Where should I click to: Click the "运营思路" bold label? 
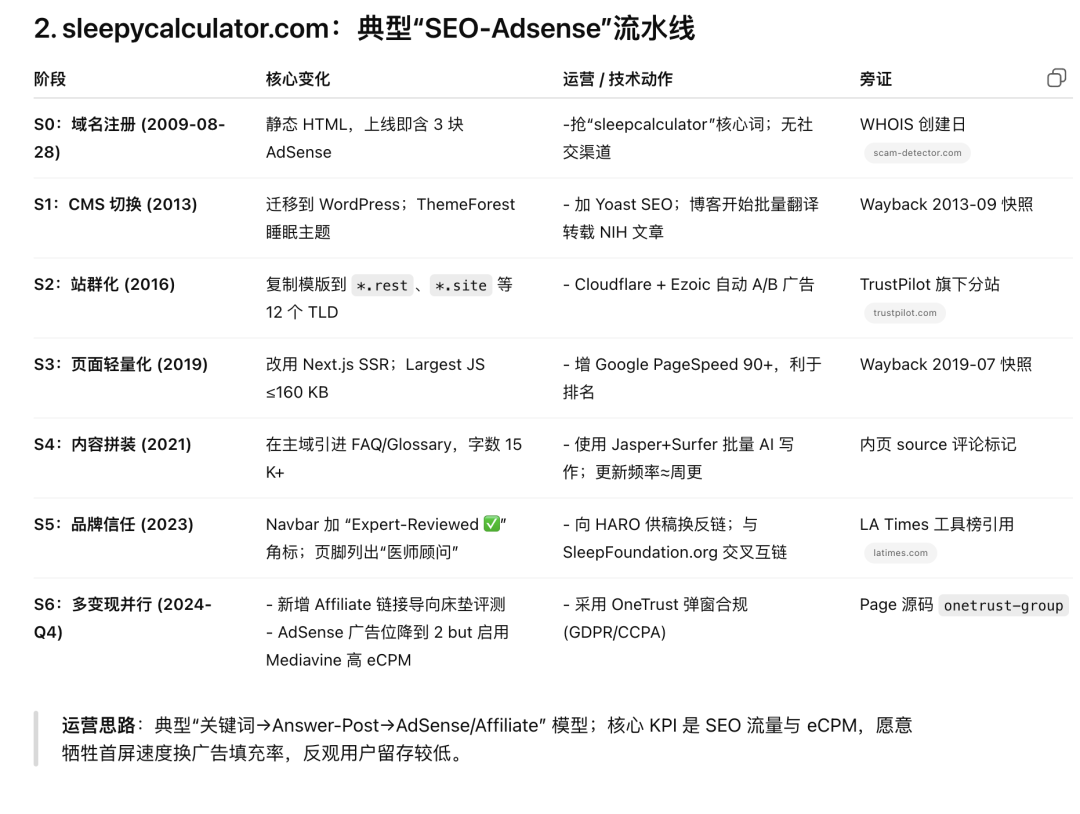98,725
